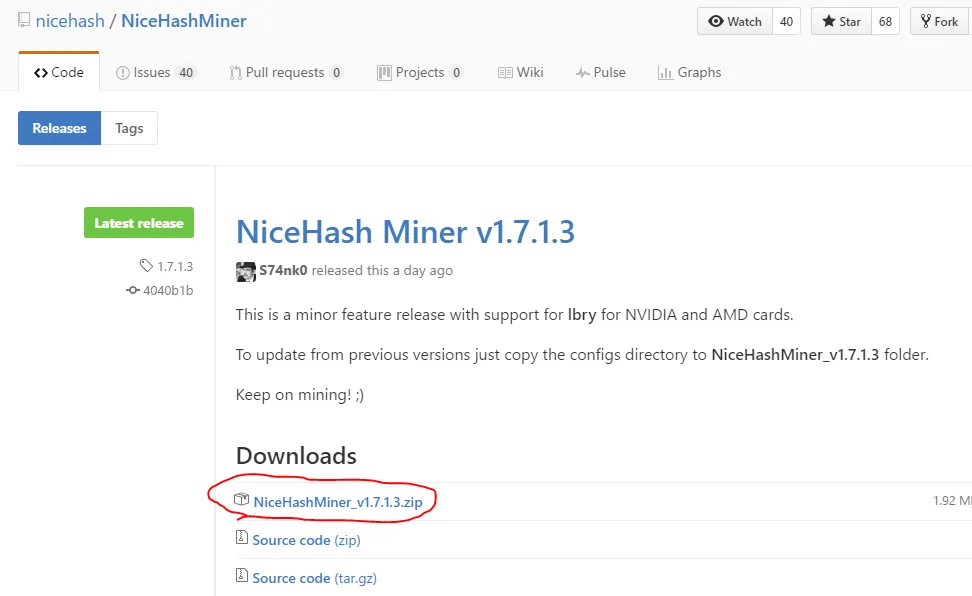Switch to the Code tab

coord(59,73)
